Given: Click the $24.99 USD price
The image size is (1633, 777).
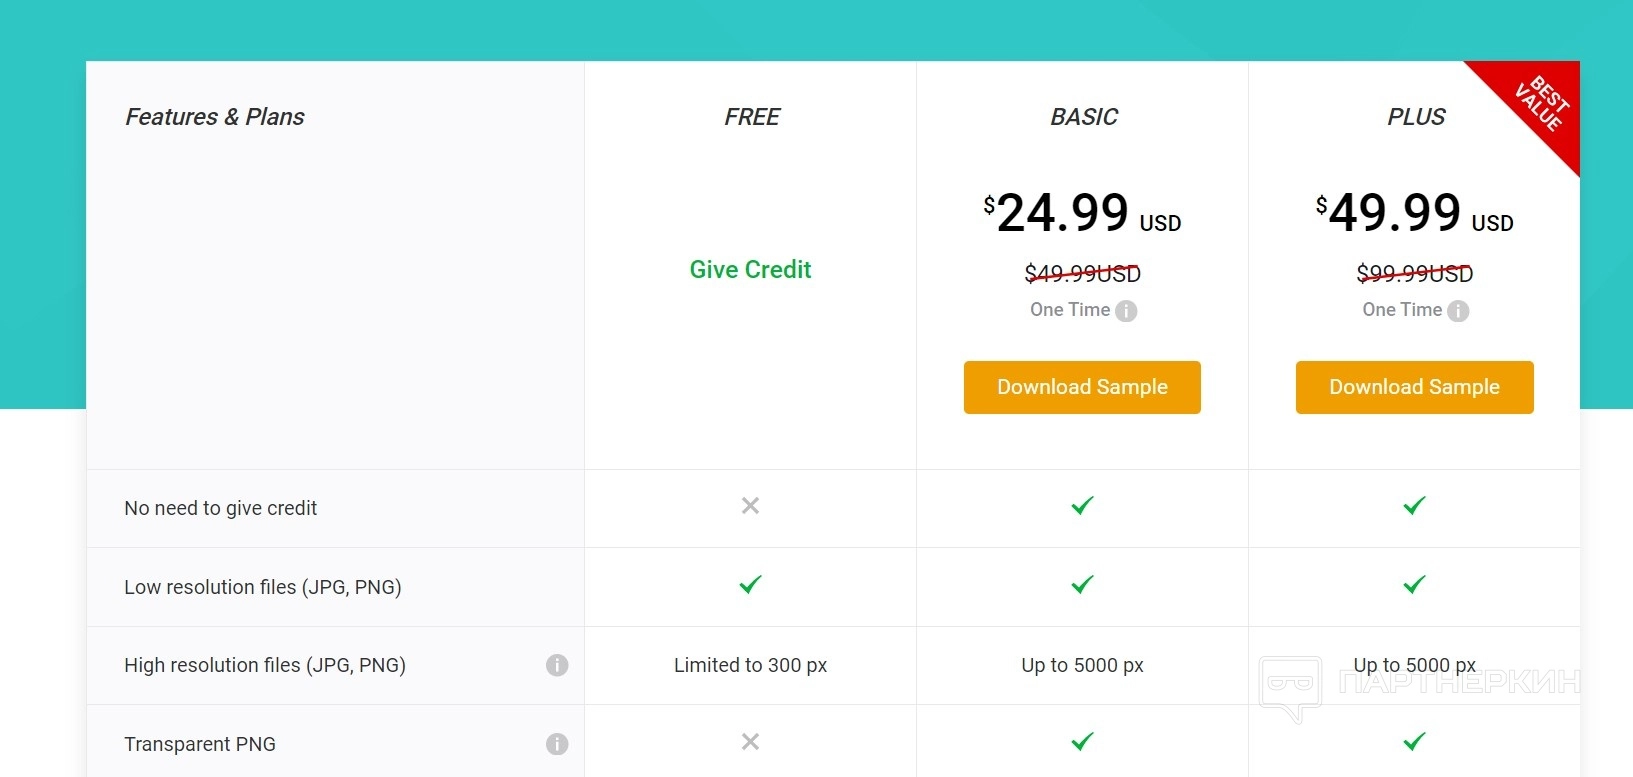Looking at the screenshot, I should 1082,213.
